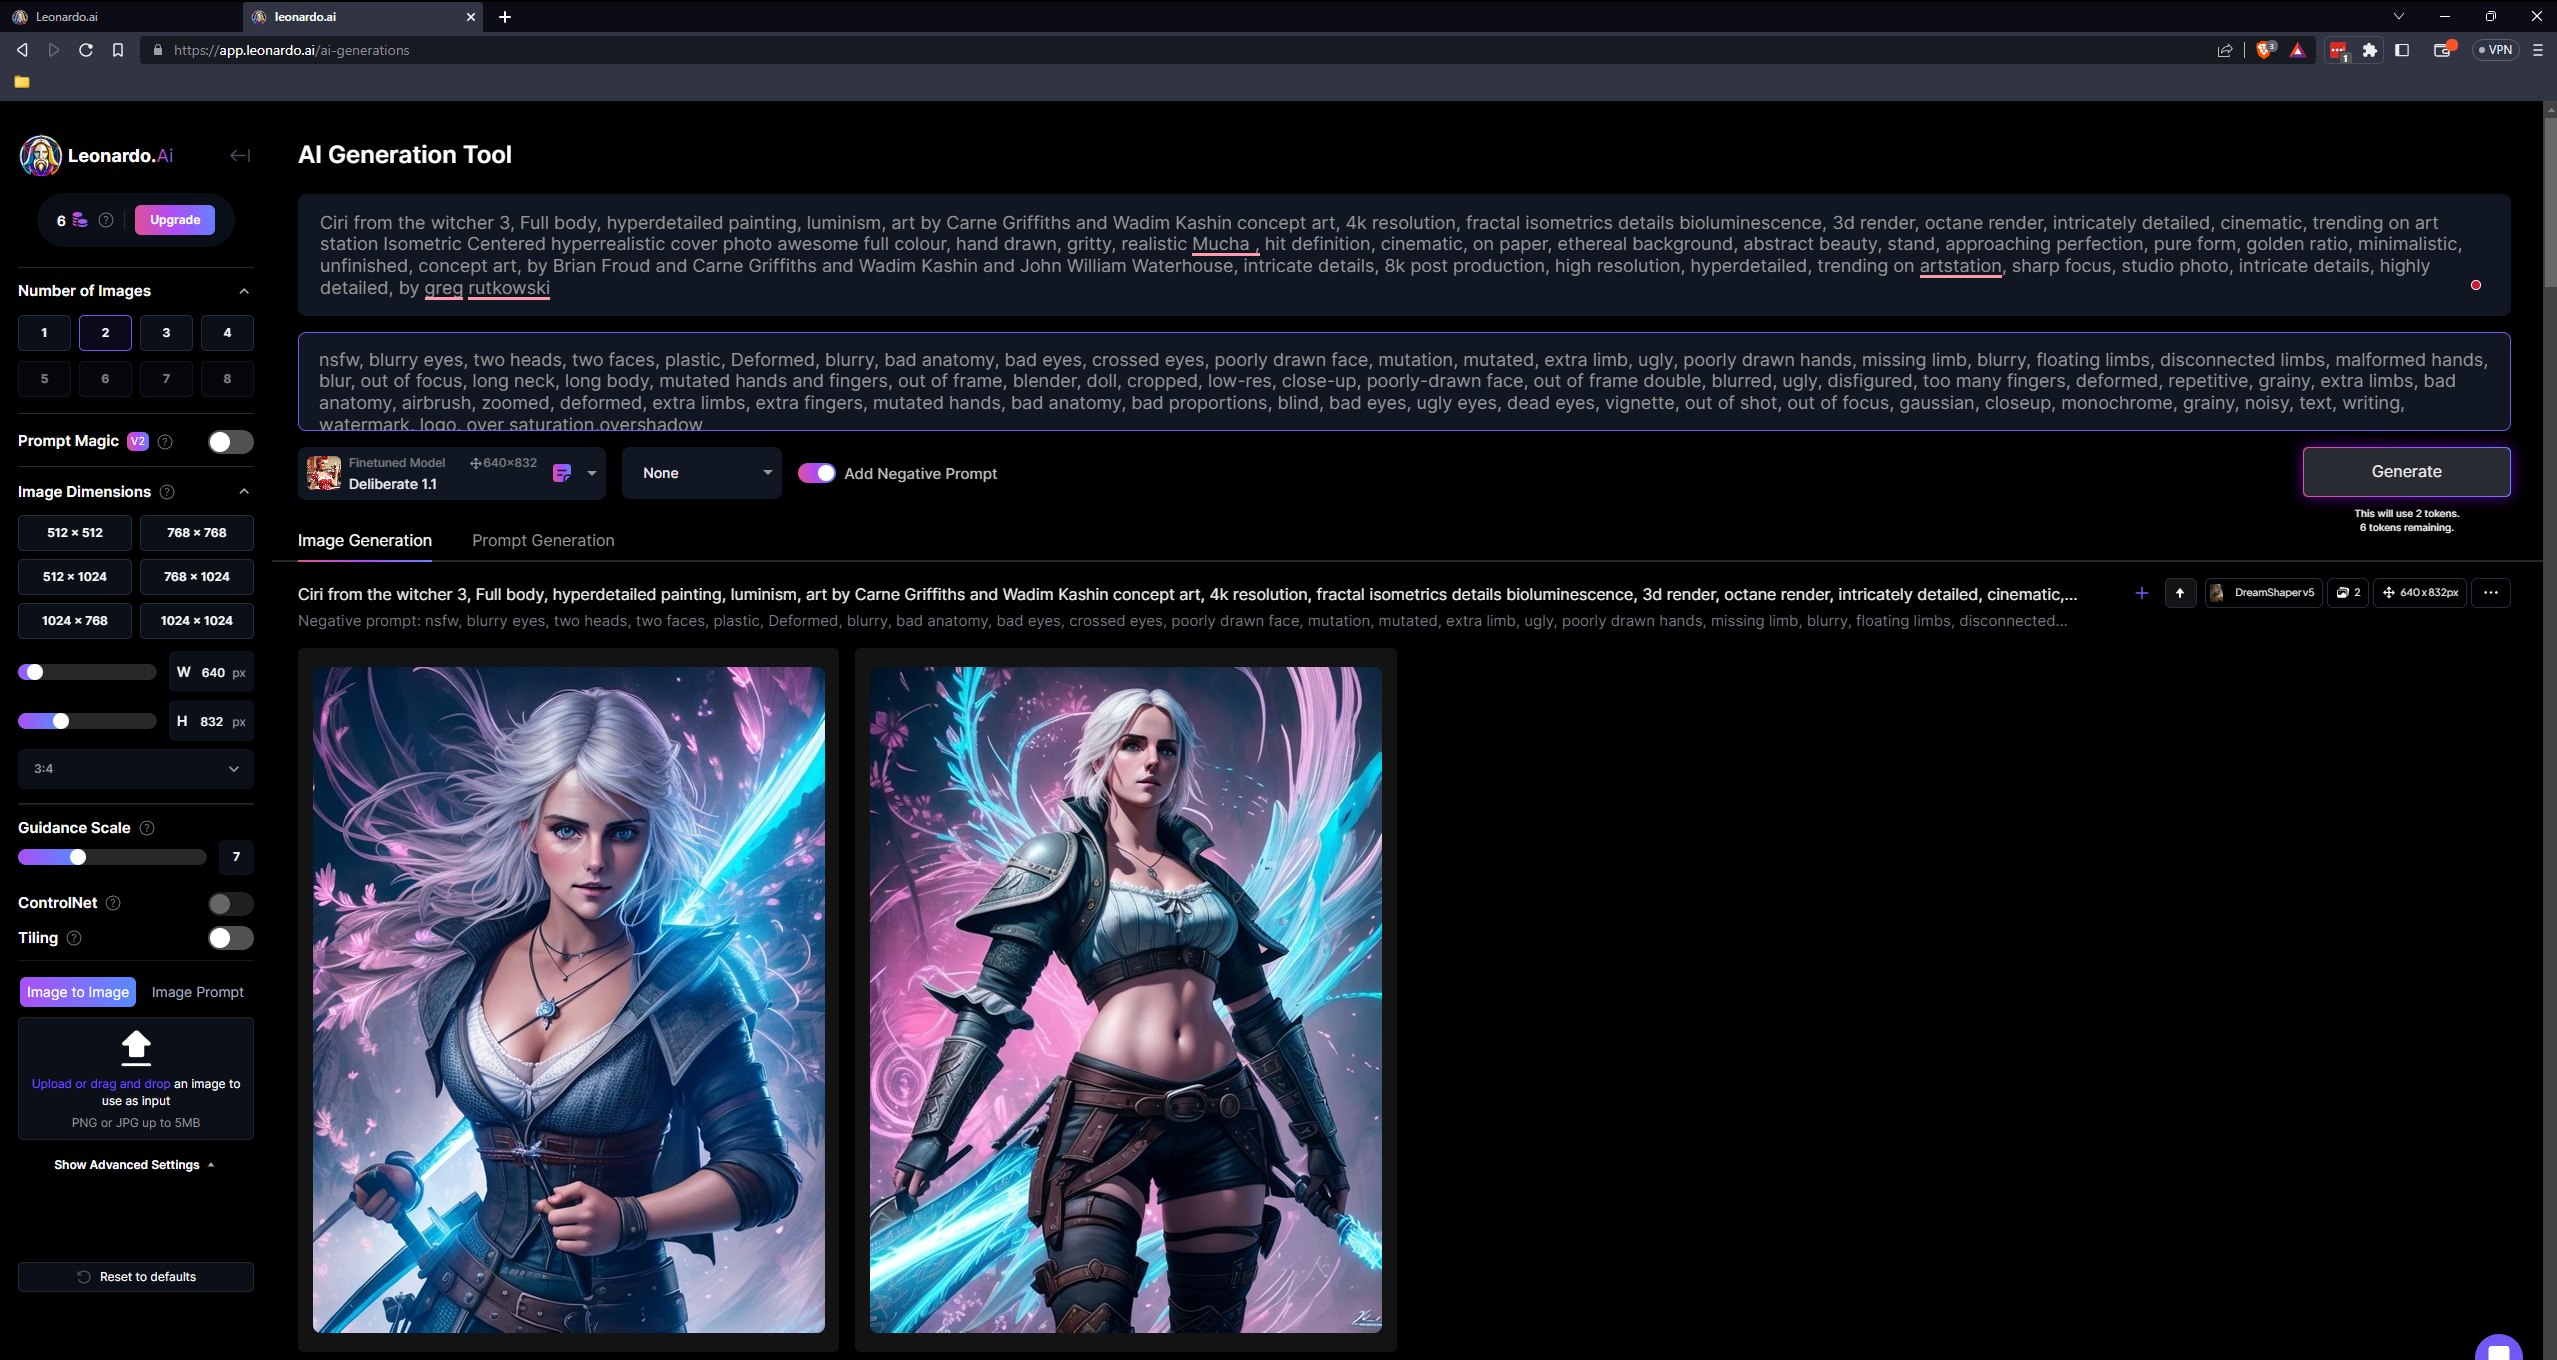Toggle the ControlNet switch
Viewport: 2557px width, 1360px height.
tap(231, 904)
